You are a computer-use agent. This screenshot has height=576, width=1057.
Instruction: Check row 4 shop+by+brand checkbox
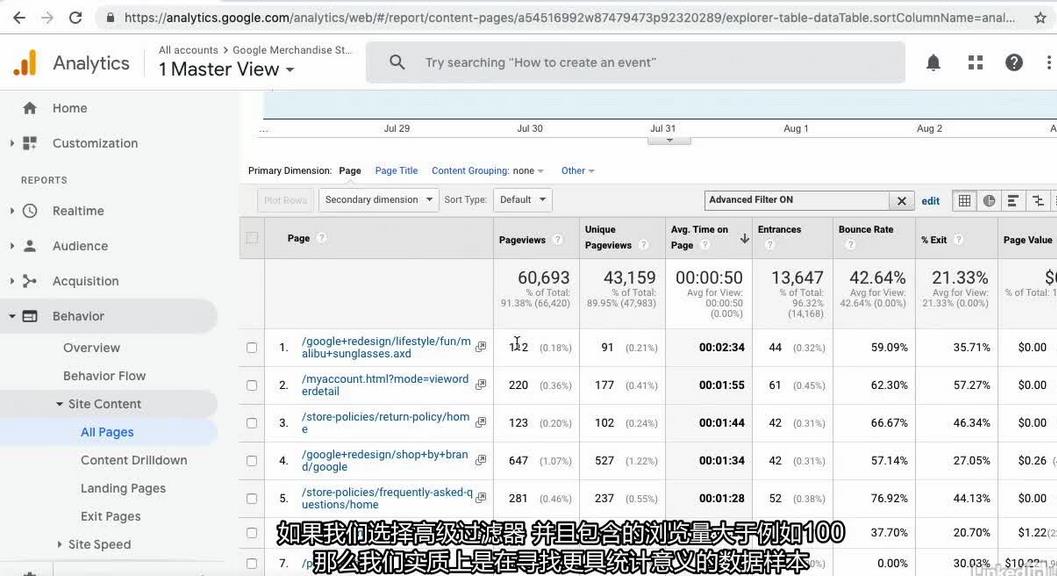[x=252, y=461]
